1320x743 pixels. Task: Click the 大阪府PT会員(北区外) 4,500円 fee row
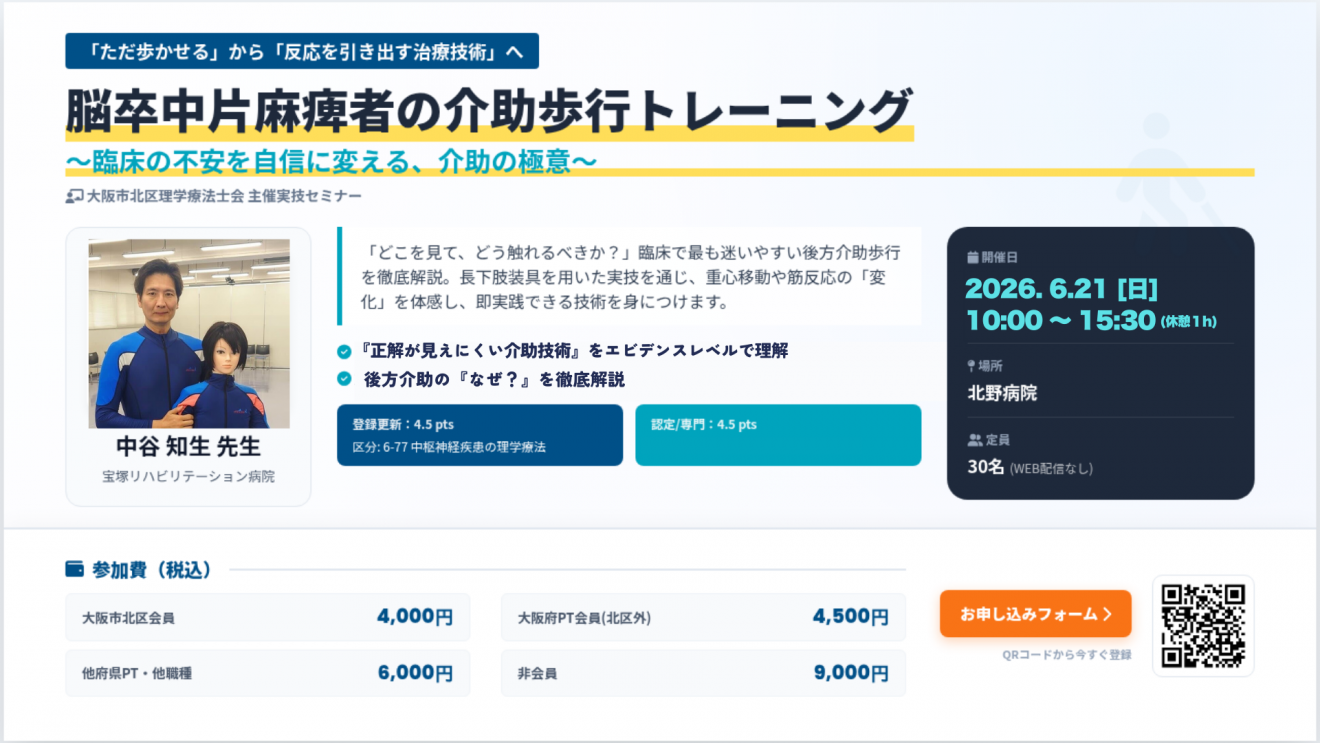[703, 617]
